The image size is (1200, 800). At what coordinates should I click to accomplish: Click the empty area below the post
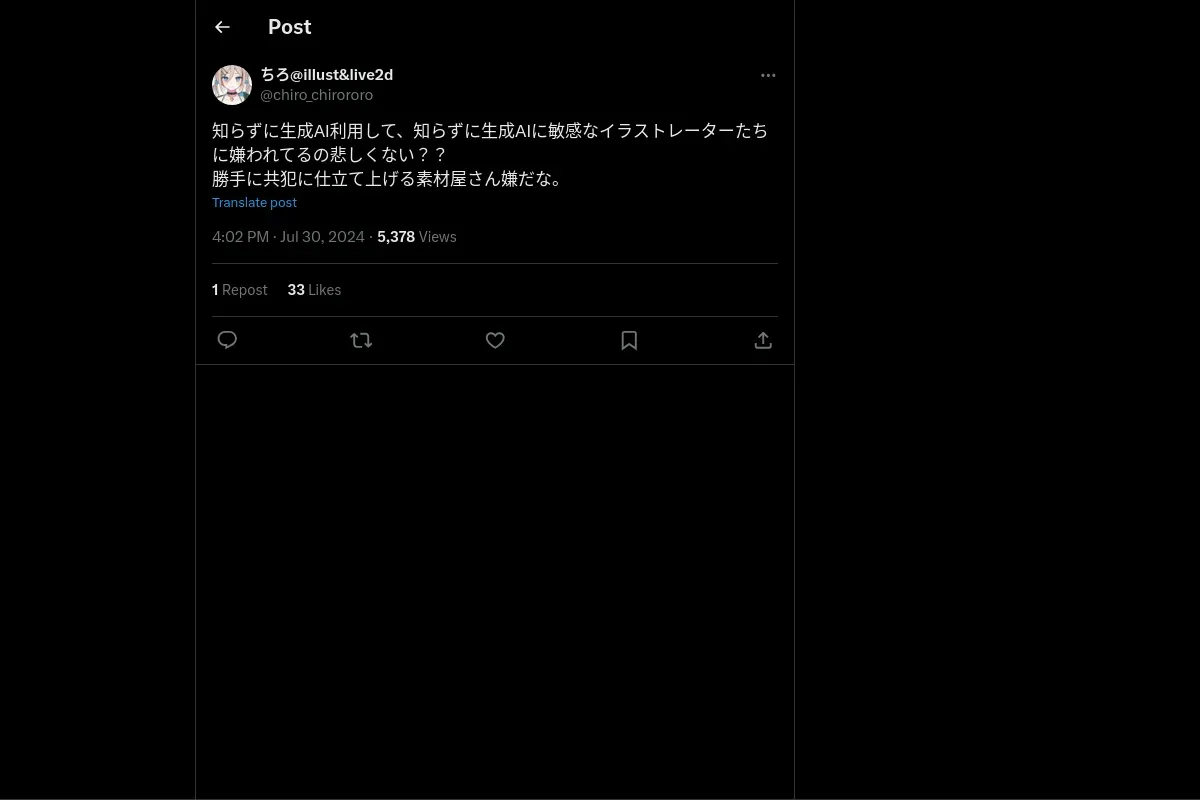[x=495, y=580]
